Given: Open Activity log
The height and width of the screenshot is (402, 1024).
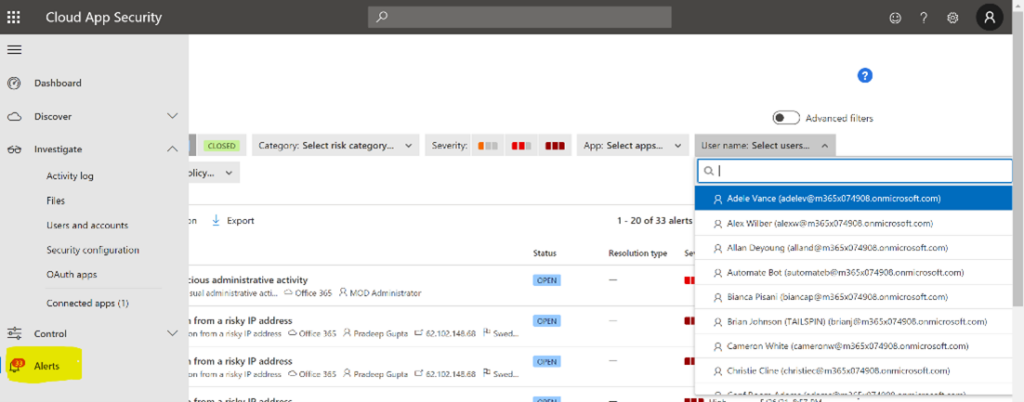Looking at the screenshot, I should 70,176.
